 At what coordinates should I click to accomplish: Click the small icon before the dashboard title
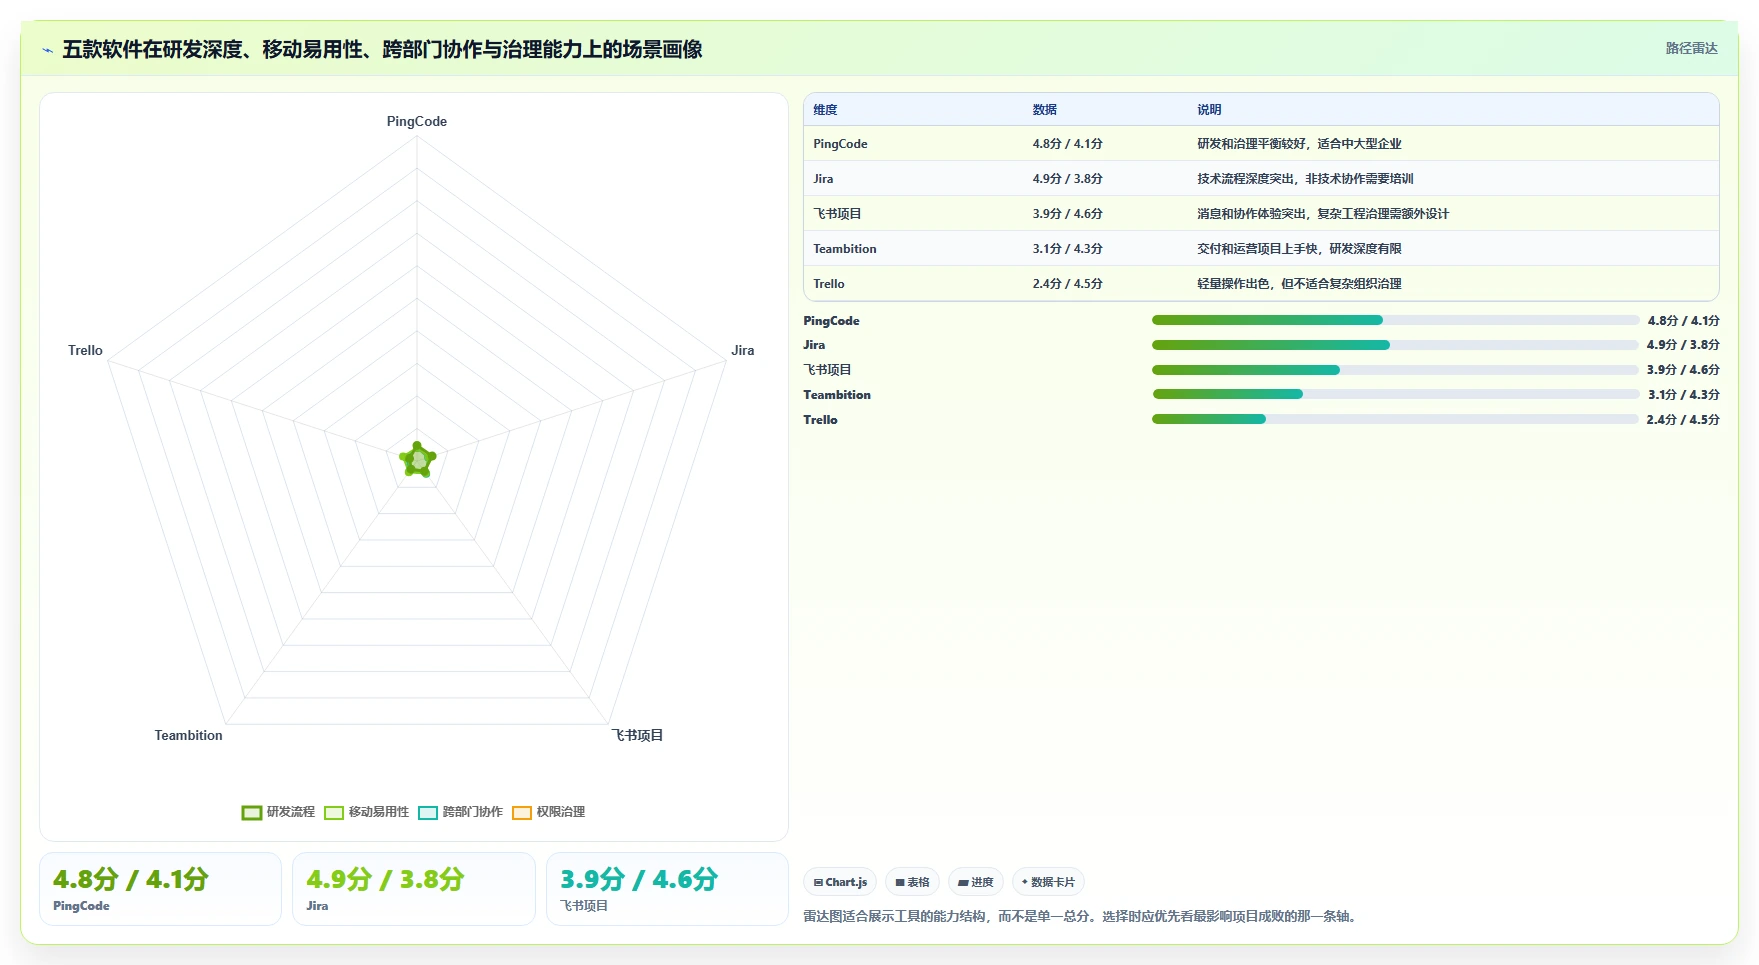47,50
